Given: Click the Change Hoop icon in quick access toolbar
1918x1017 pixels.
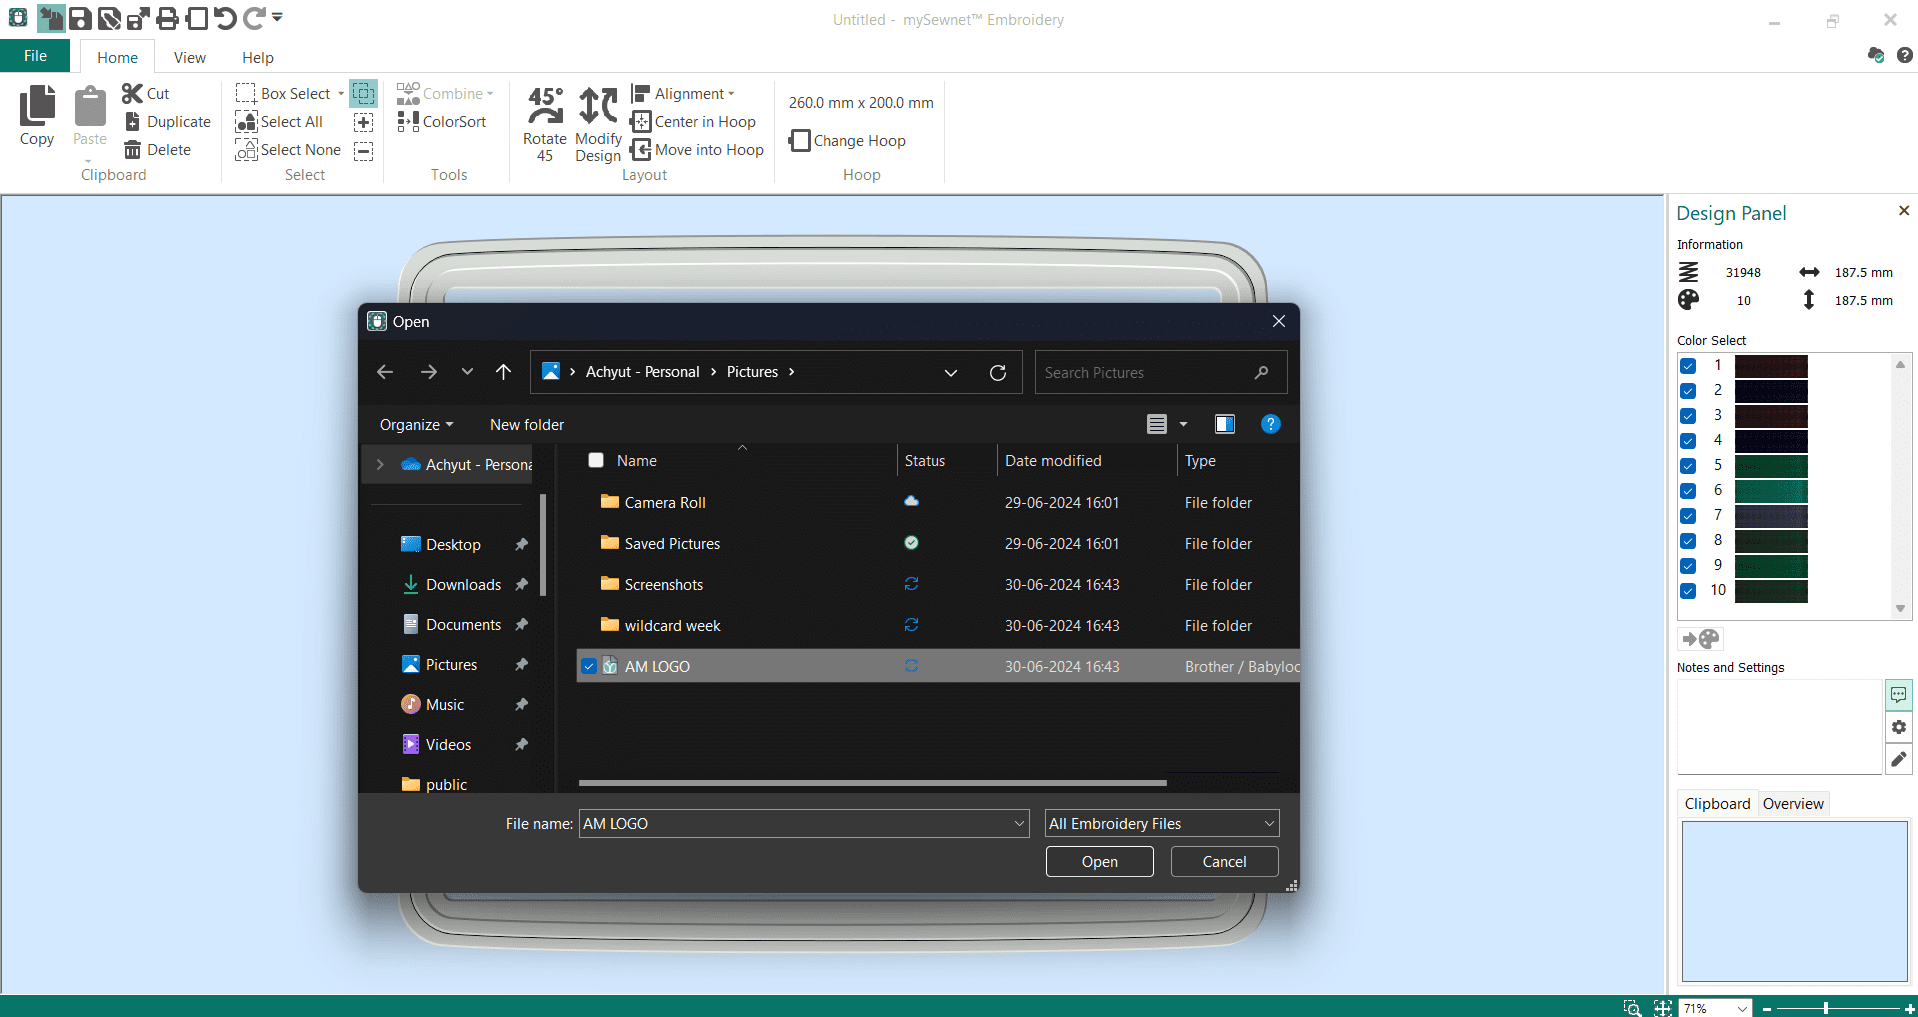Looking at the screenshot, I should [197, 18].
